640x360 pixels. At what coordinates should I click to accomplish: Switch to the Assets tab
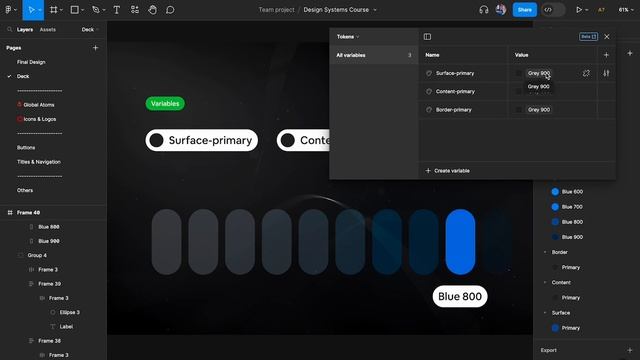pos(48,30)
